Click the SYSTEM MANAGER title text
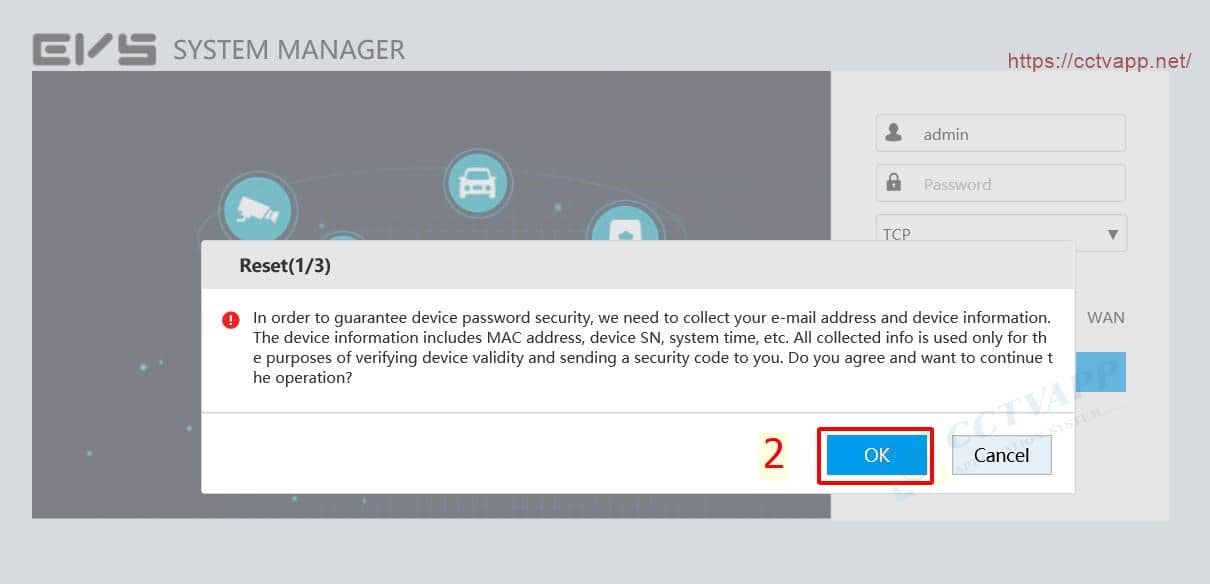 (x=289, y=49)
